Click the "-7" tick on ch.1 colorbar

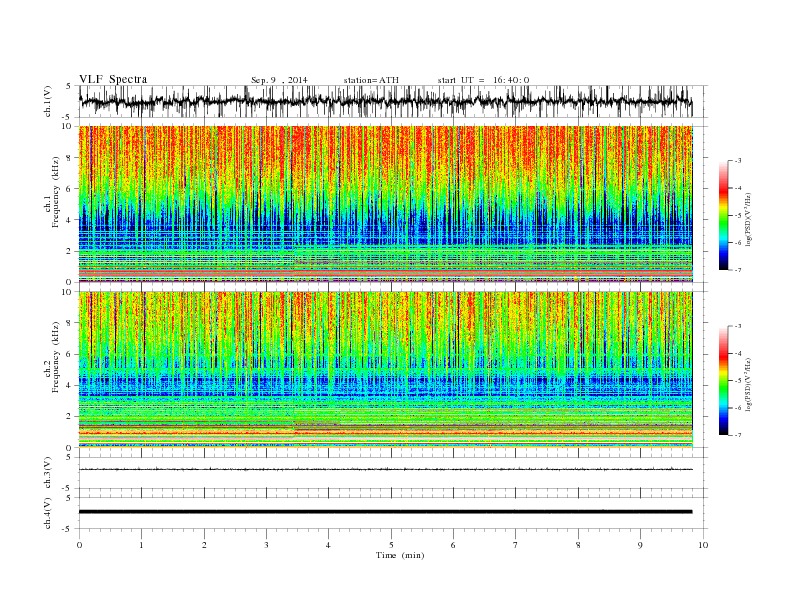pyautogui.click(x=738, y=270)
